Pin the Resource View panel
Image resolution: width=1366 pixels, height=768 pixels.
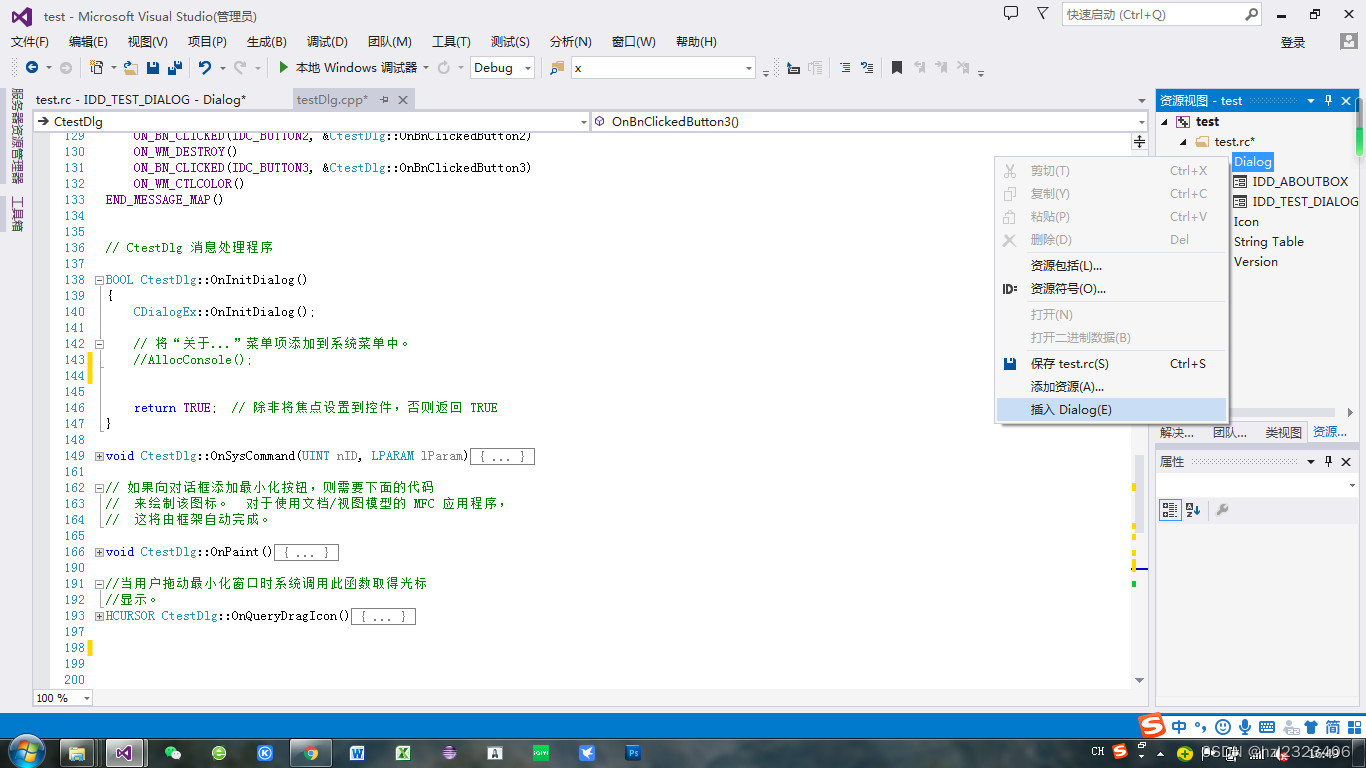[x=1329, y=100]
